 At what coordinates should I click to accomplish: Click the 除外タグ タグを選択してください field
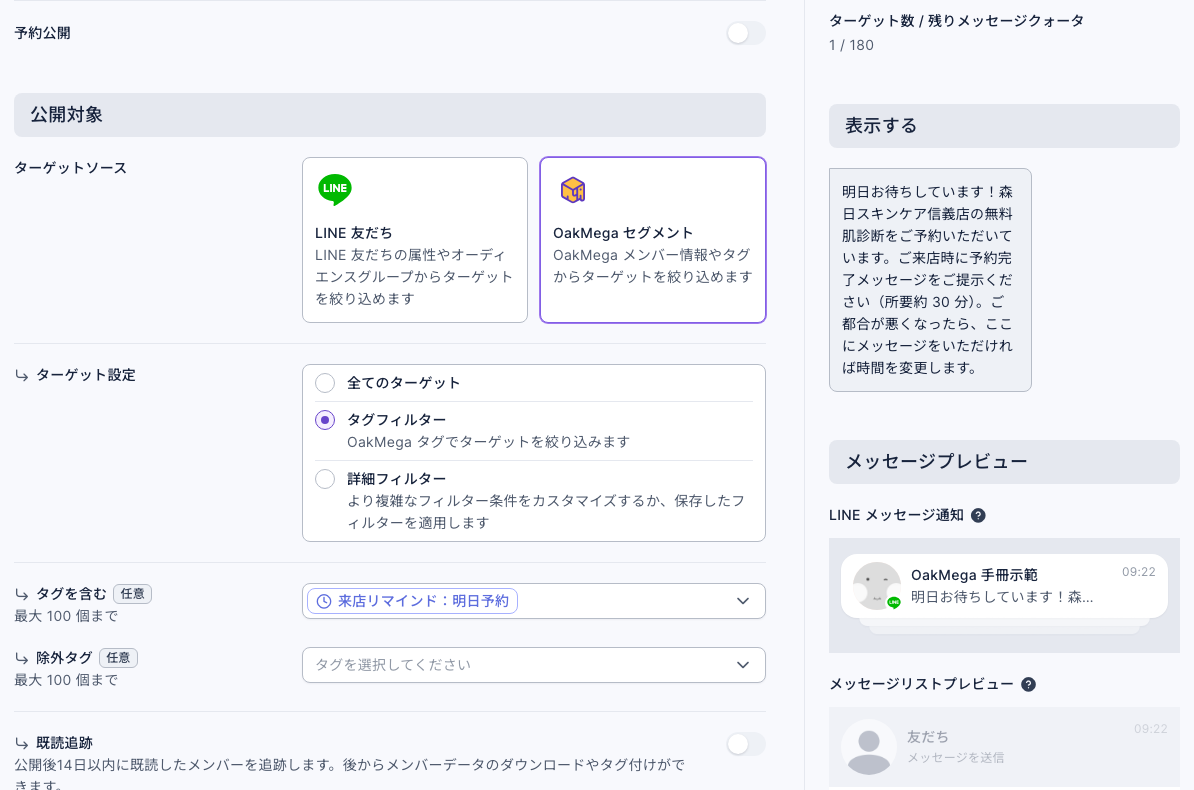[x=534, y=665]
